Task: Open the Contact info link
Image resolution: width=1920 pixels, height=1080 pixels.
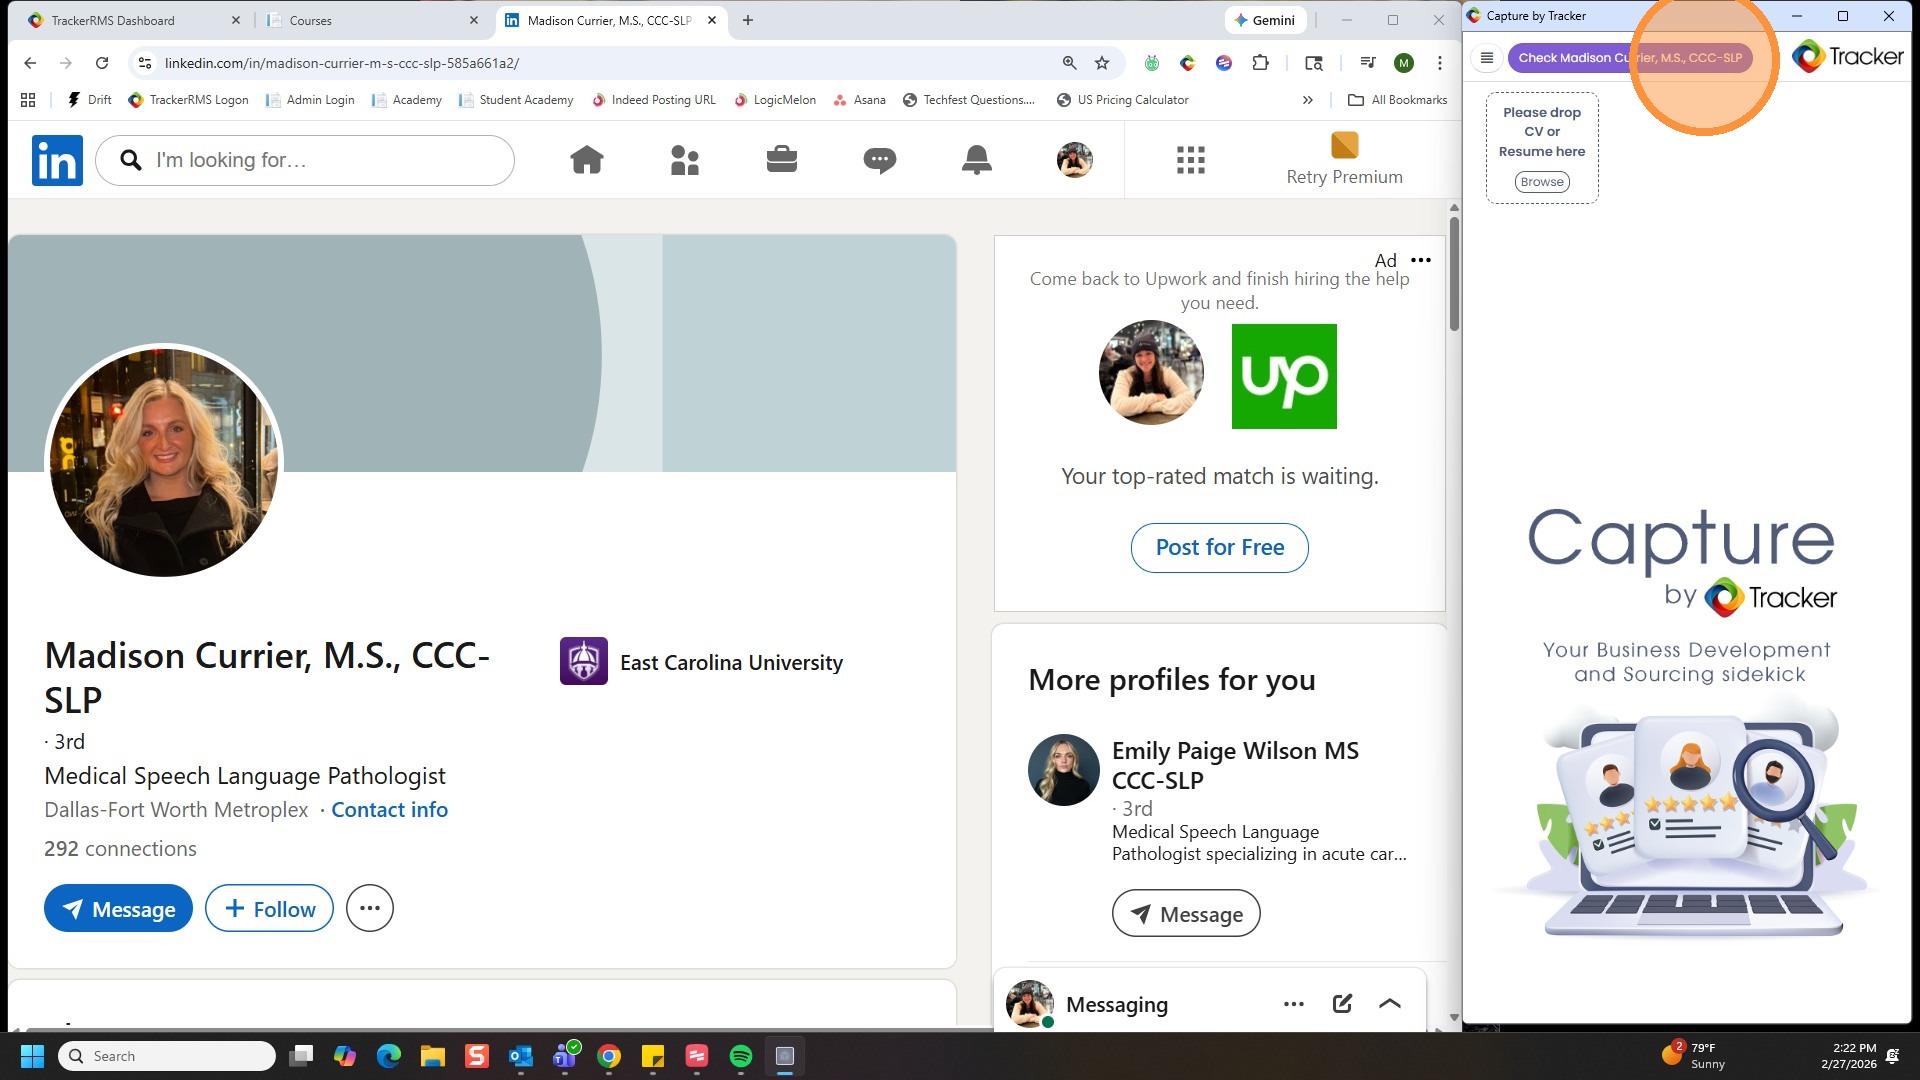Action: [389, 810]
